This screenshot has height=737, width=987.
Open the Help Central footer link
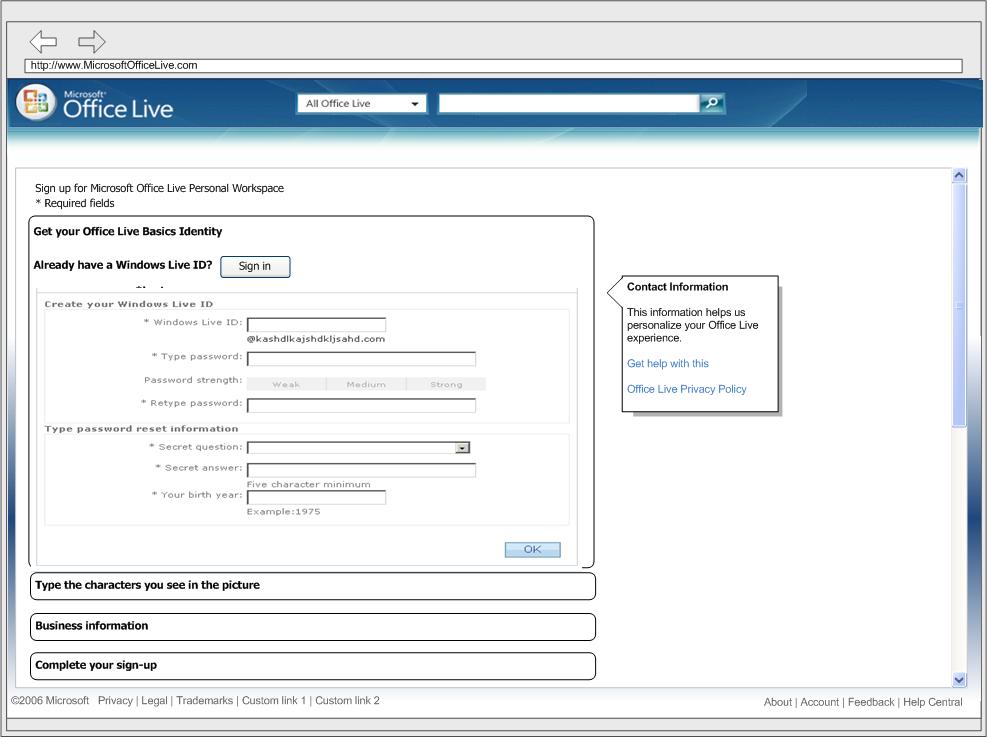click(x=933, y=702)
